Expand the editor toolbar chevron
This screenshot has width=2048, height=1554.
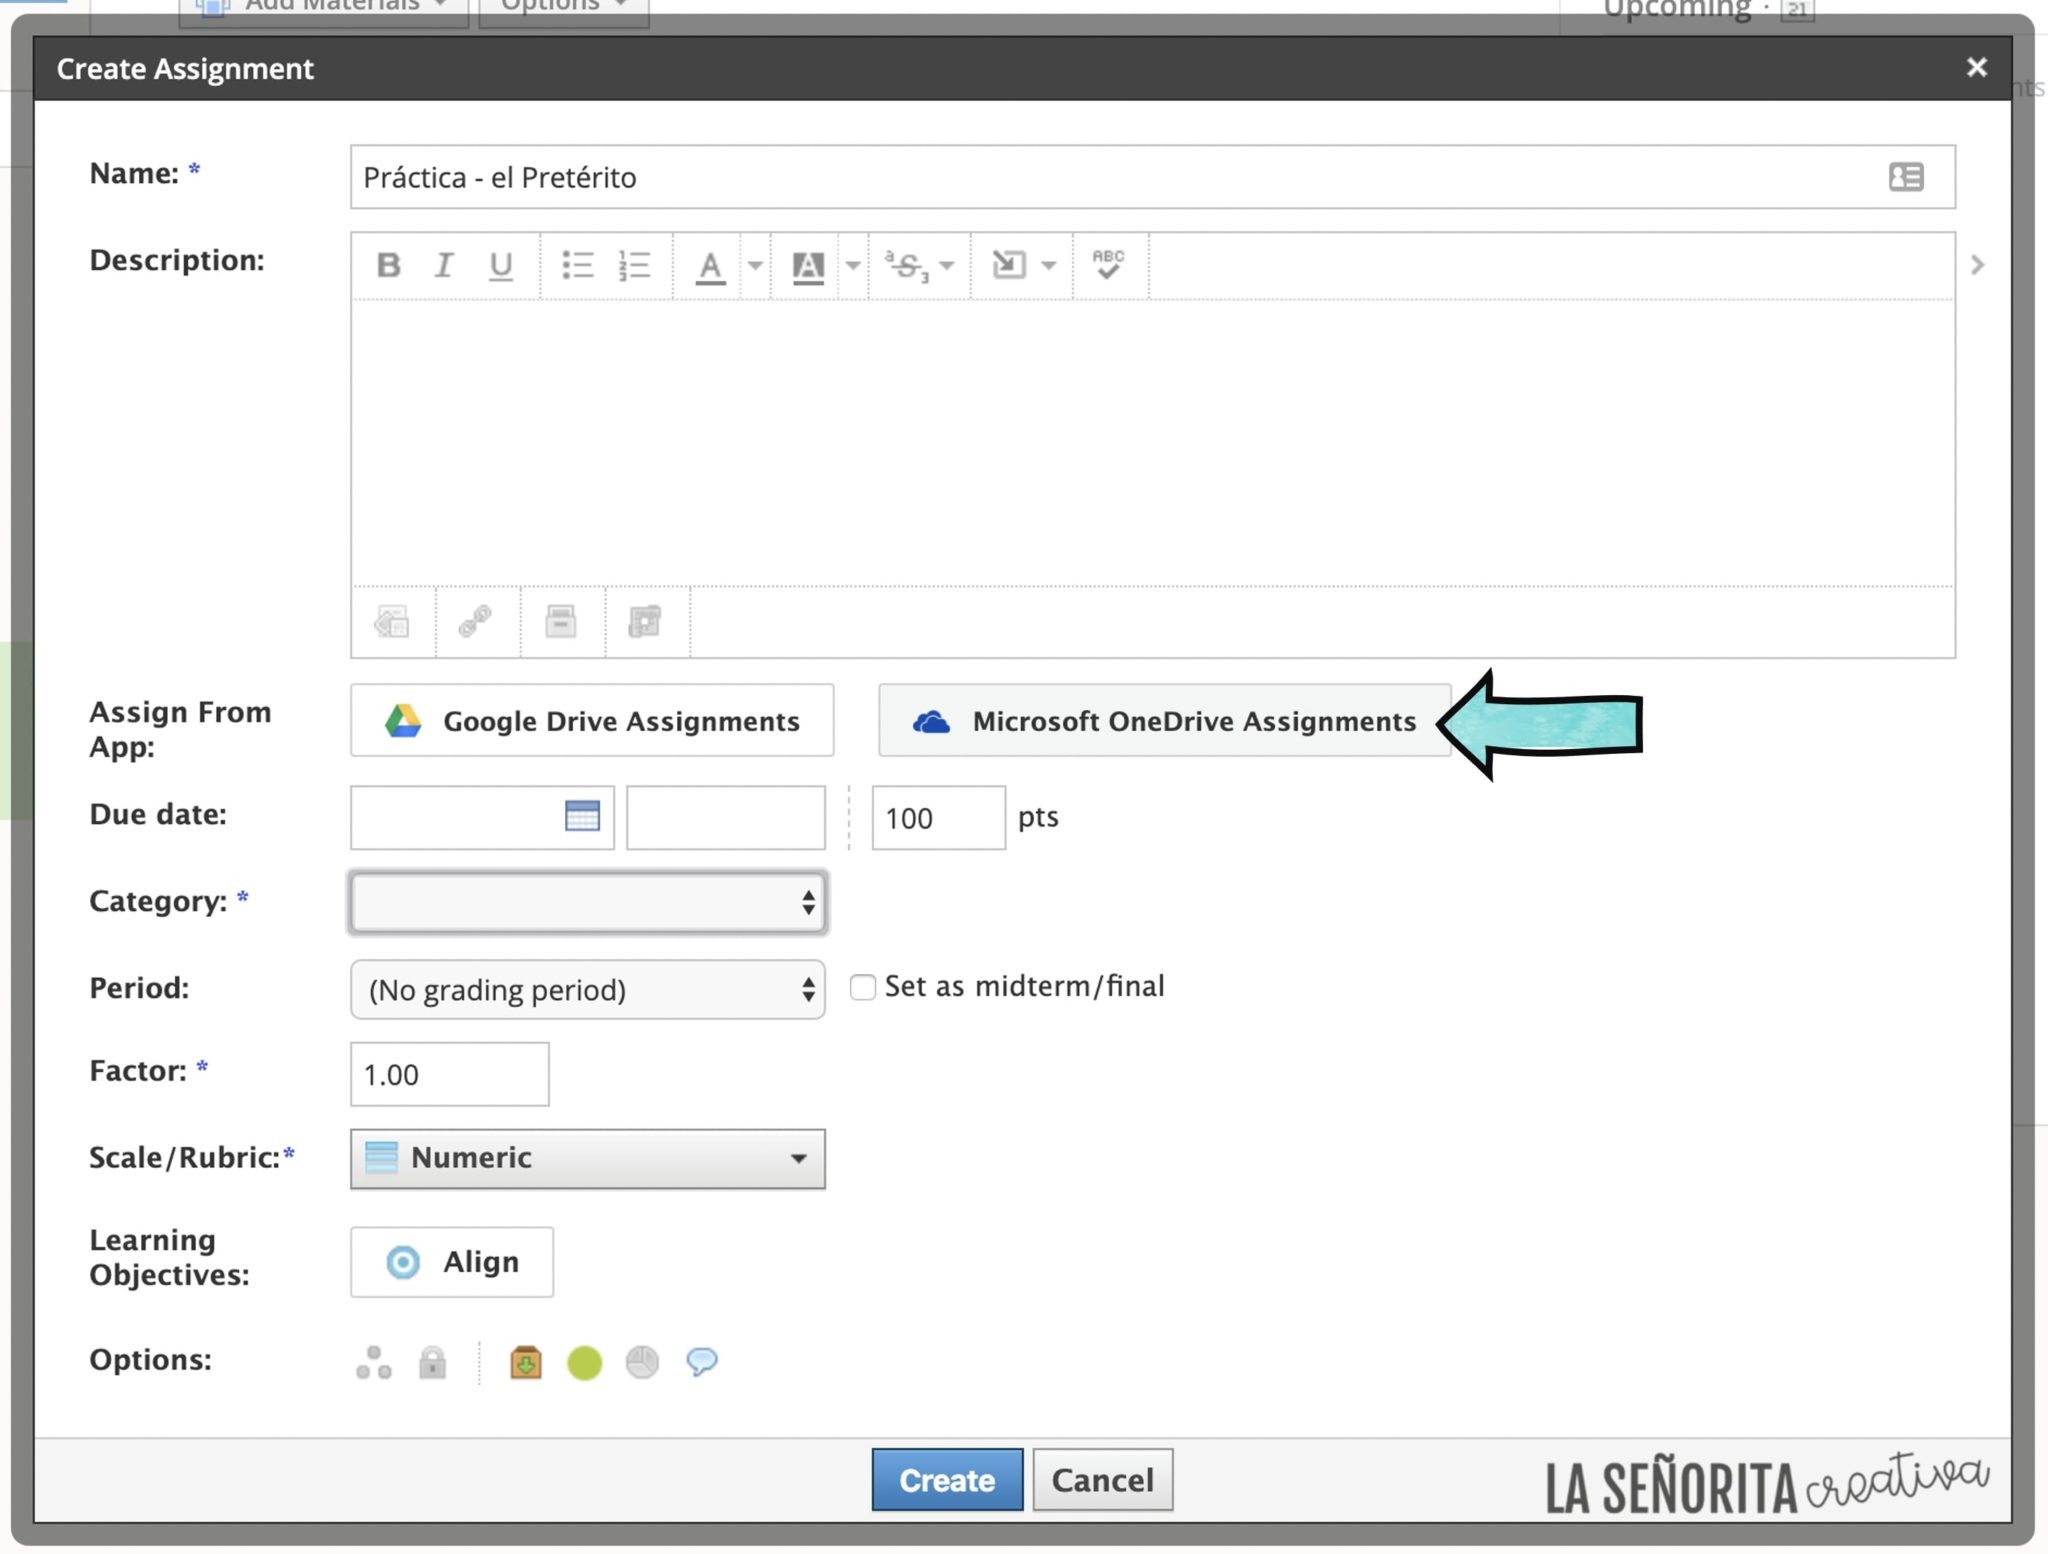coord(1977,265)
